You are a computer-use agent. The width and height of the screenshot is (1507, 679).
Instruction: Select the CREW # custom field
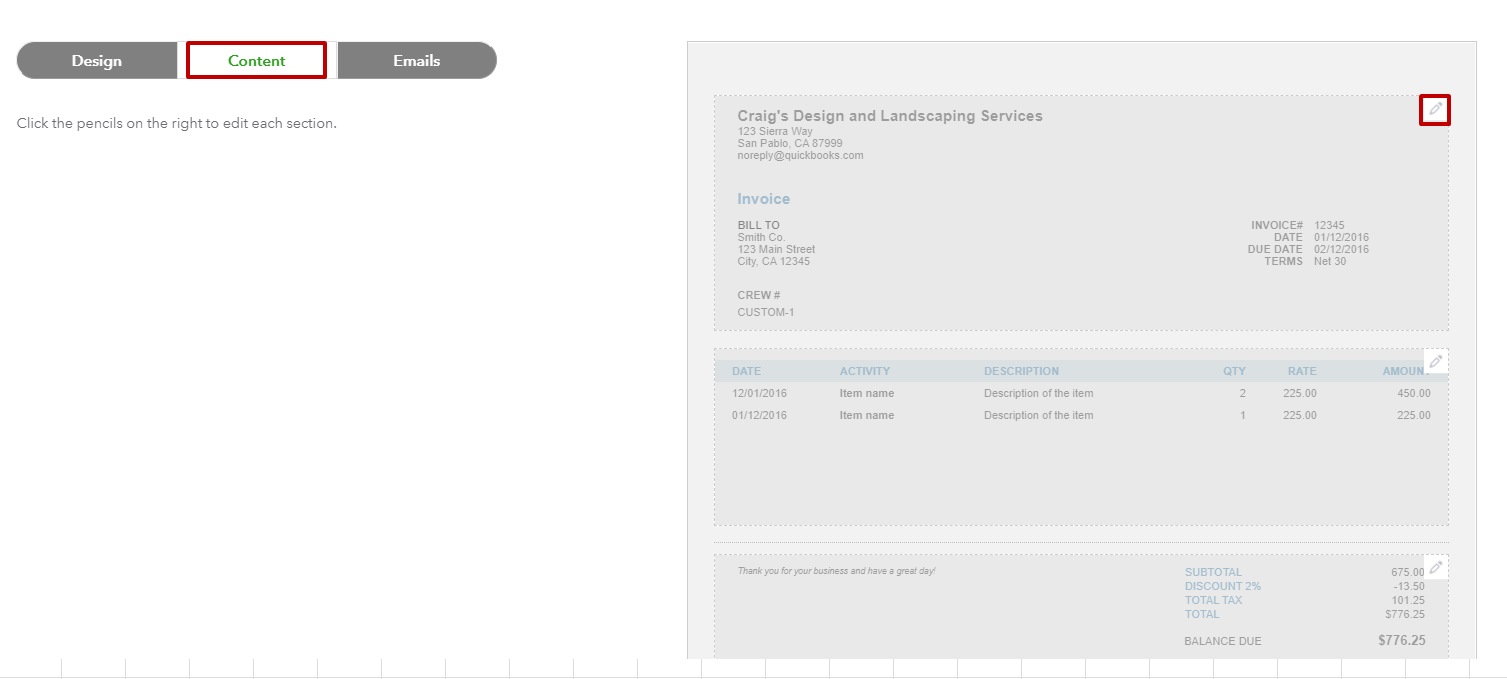coord(766,302)
